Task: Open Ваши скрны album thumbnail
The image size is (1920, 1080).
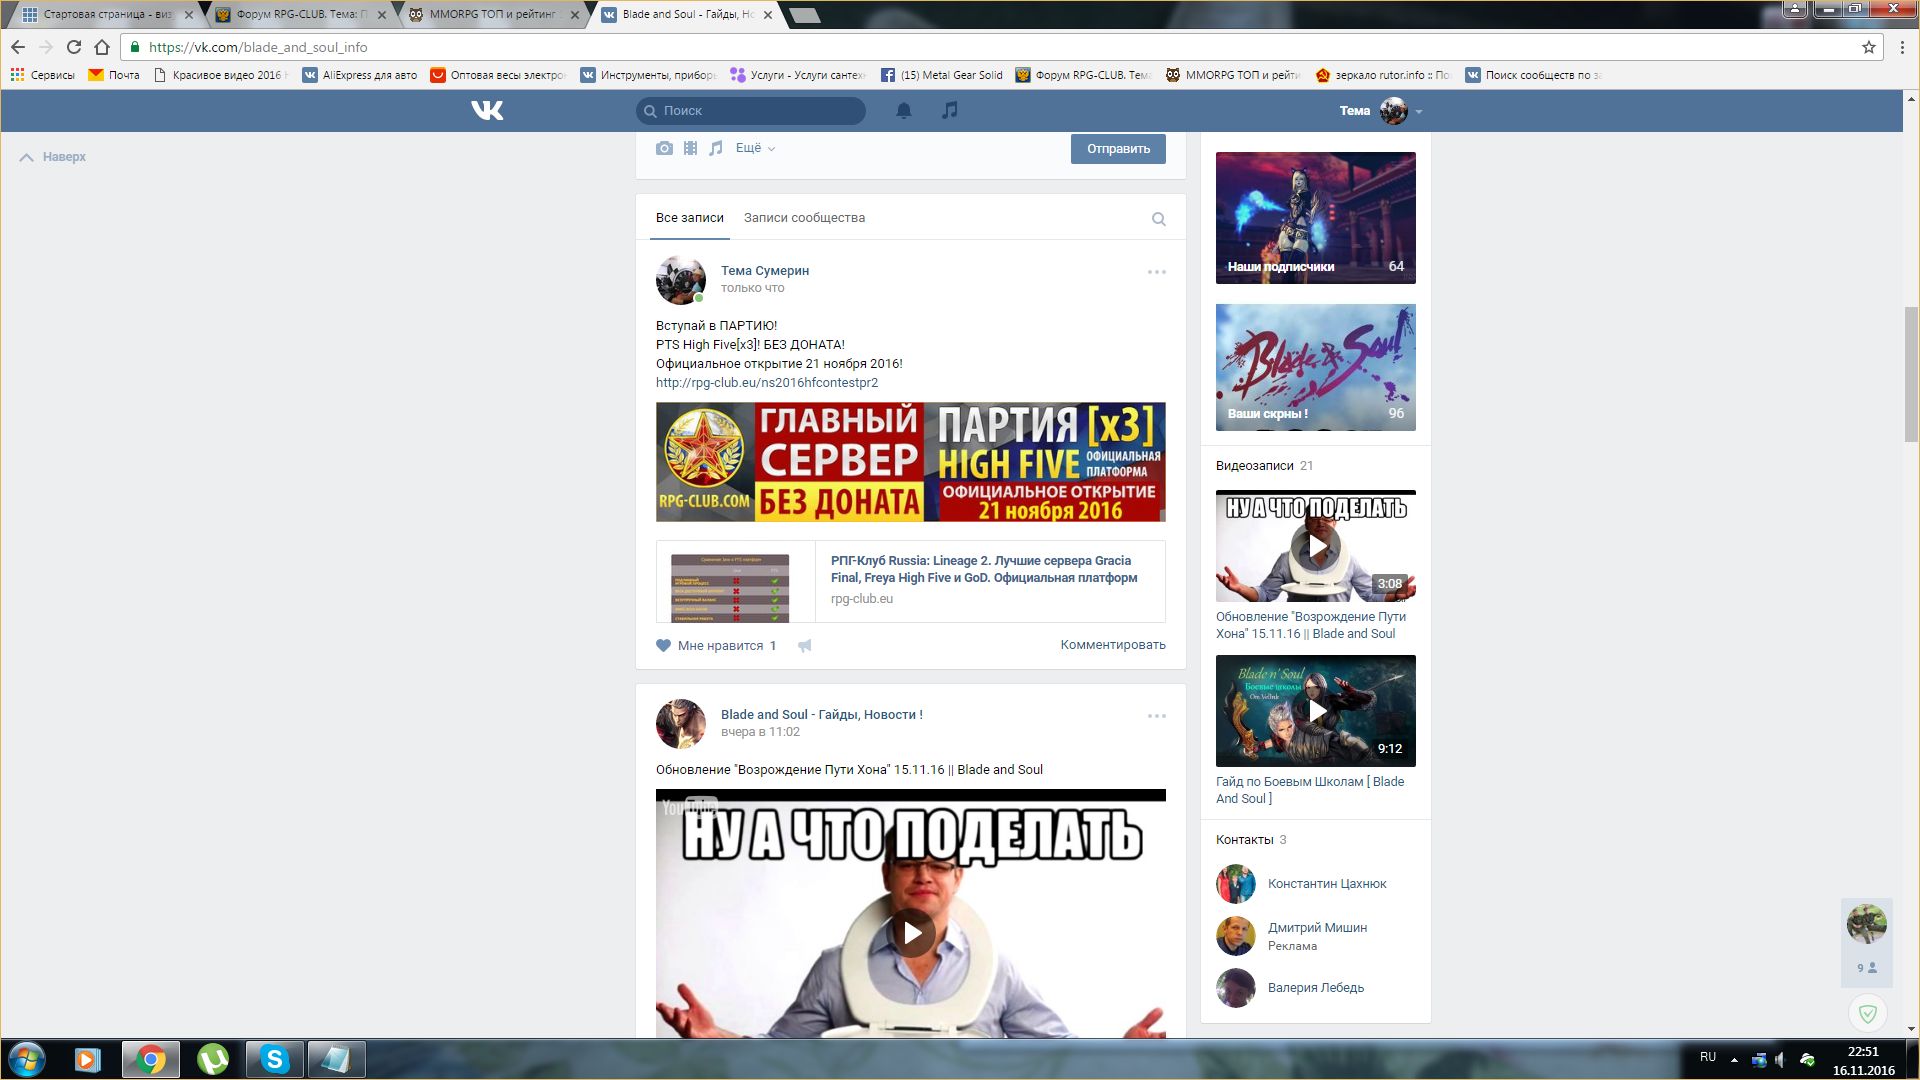Action: pos(1316,368)
